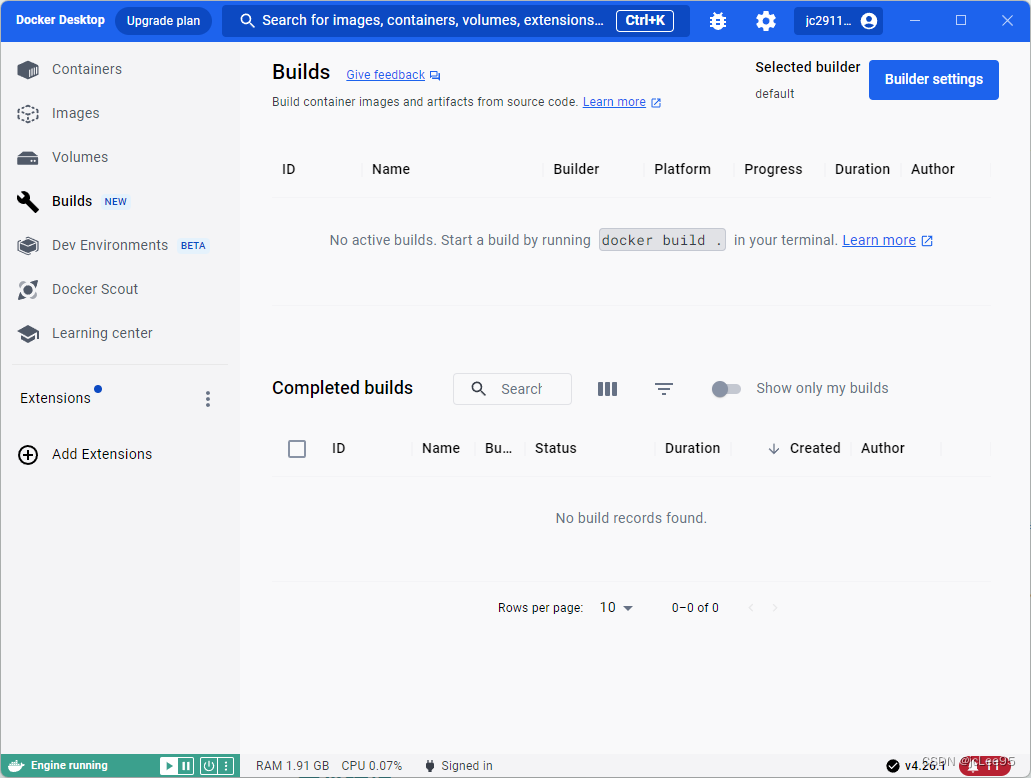Click the Completed builds heading
The height and width of the screenshot is (778, 1031).
point(343,388)
